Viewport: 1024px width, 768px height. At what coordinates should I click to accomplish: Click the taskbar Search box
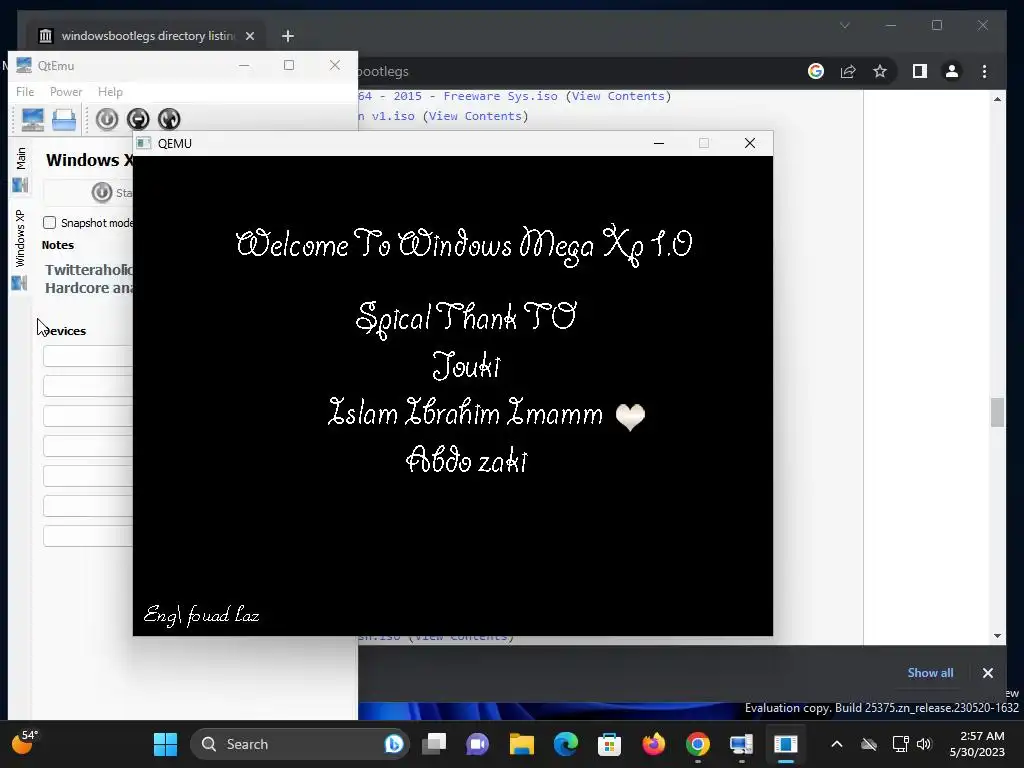point(298,744)
